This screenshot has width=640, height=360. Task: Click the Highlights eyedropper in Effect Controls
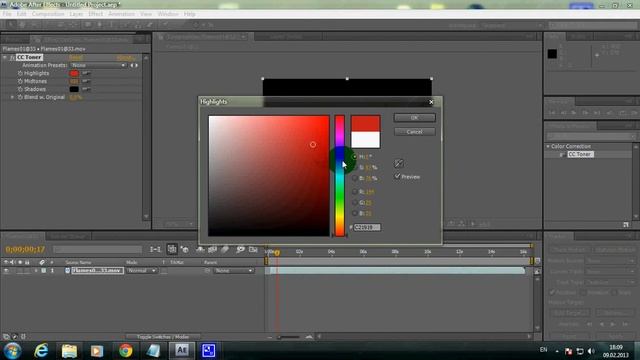[x=86, y=73]
